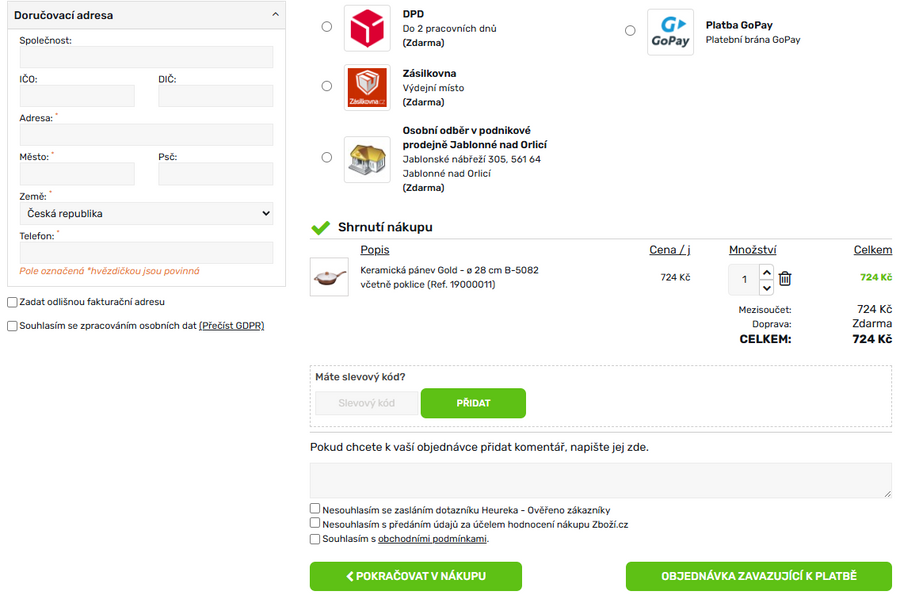Click Objednávka zavazující k platbě button
Viewport: 900px width, 599px height.
point(758,577)
